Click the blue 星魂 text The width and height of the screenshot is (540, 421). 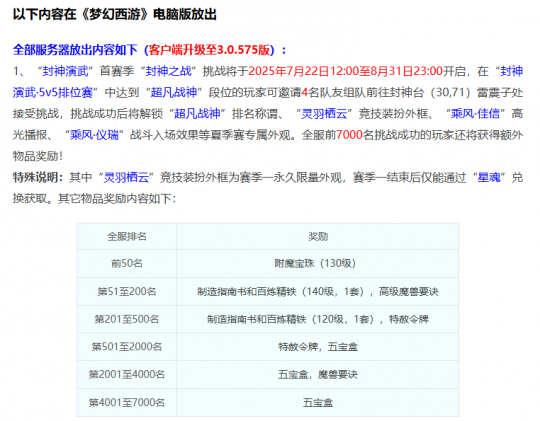click(489, 178)
